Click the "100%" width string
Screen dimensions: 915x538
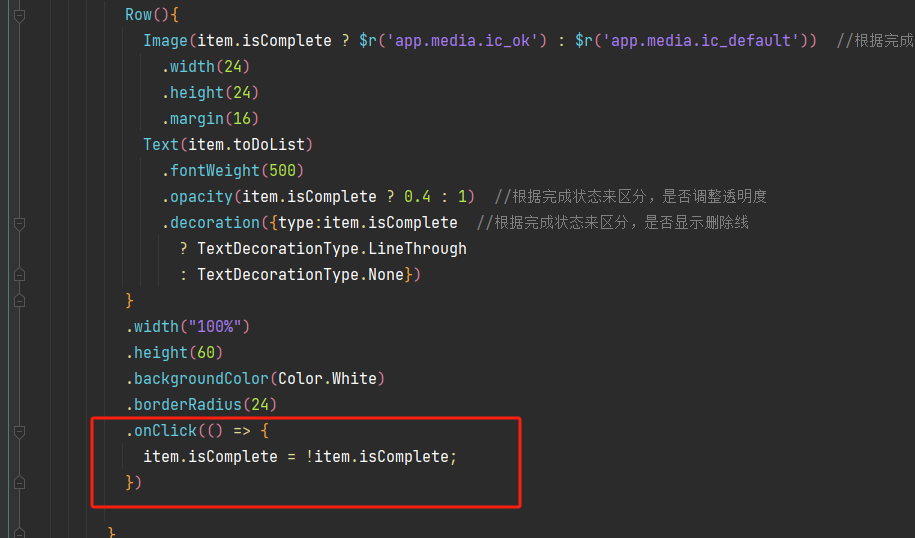(x=215, y=327)
